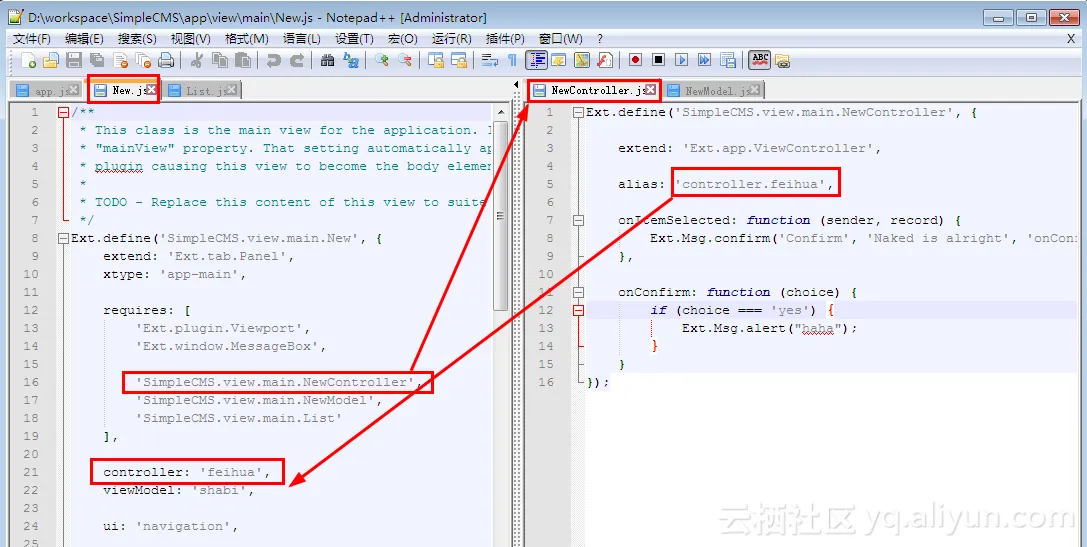Open the 宏(O) menu
Screen dimensions: 1087x547
click(x=402, y=39)
